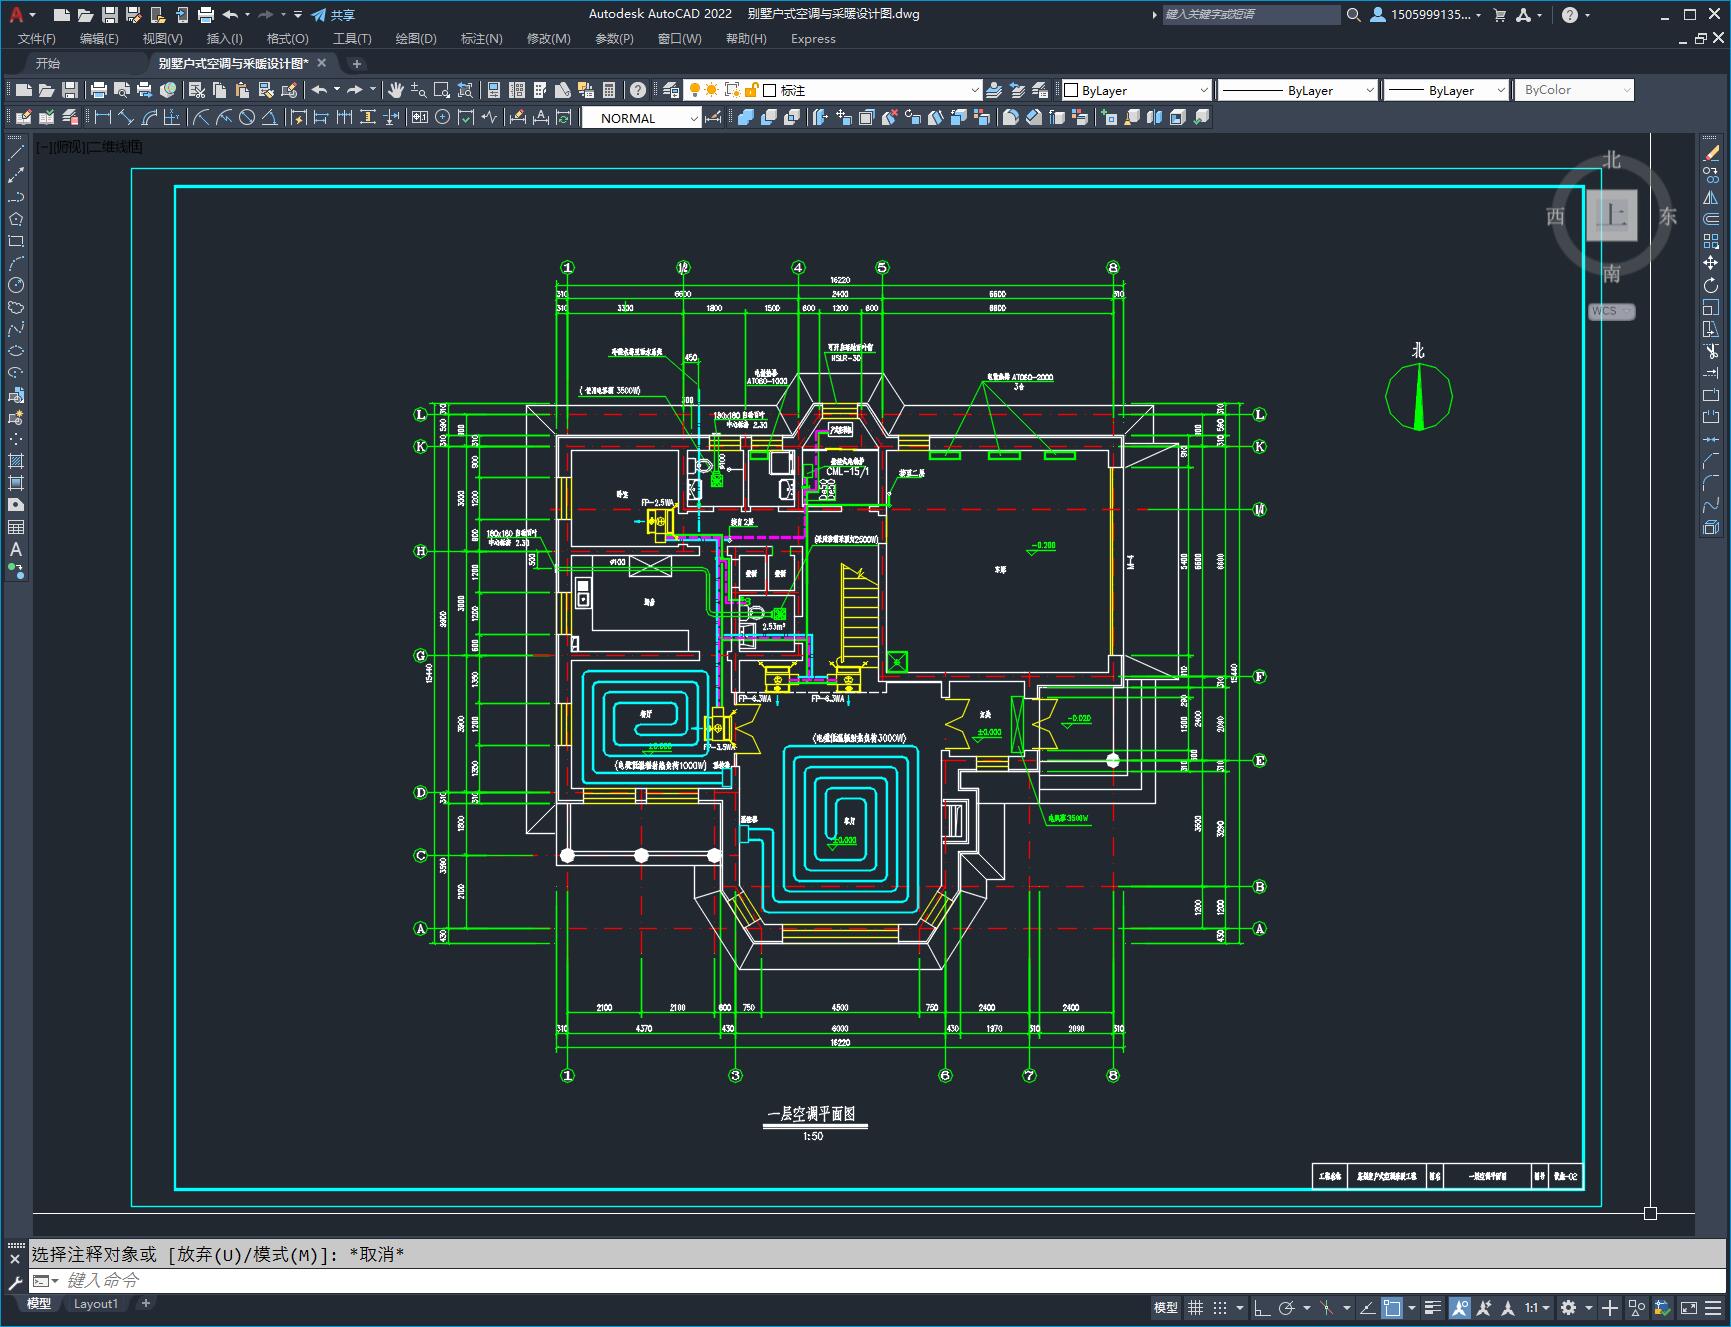Choose the Hatch tool in draw toolbar
Viewport: 1731px width, 1327px height.
tap(16, 461)
